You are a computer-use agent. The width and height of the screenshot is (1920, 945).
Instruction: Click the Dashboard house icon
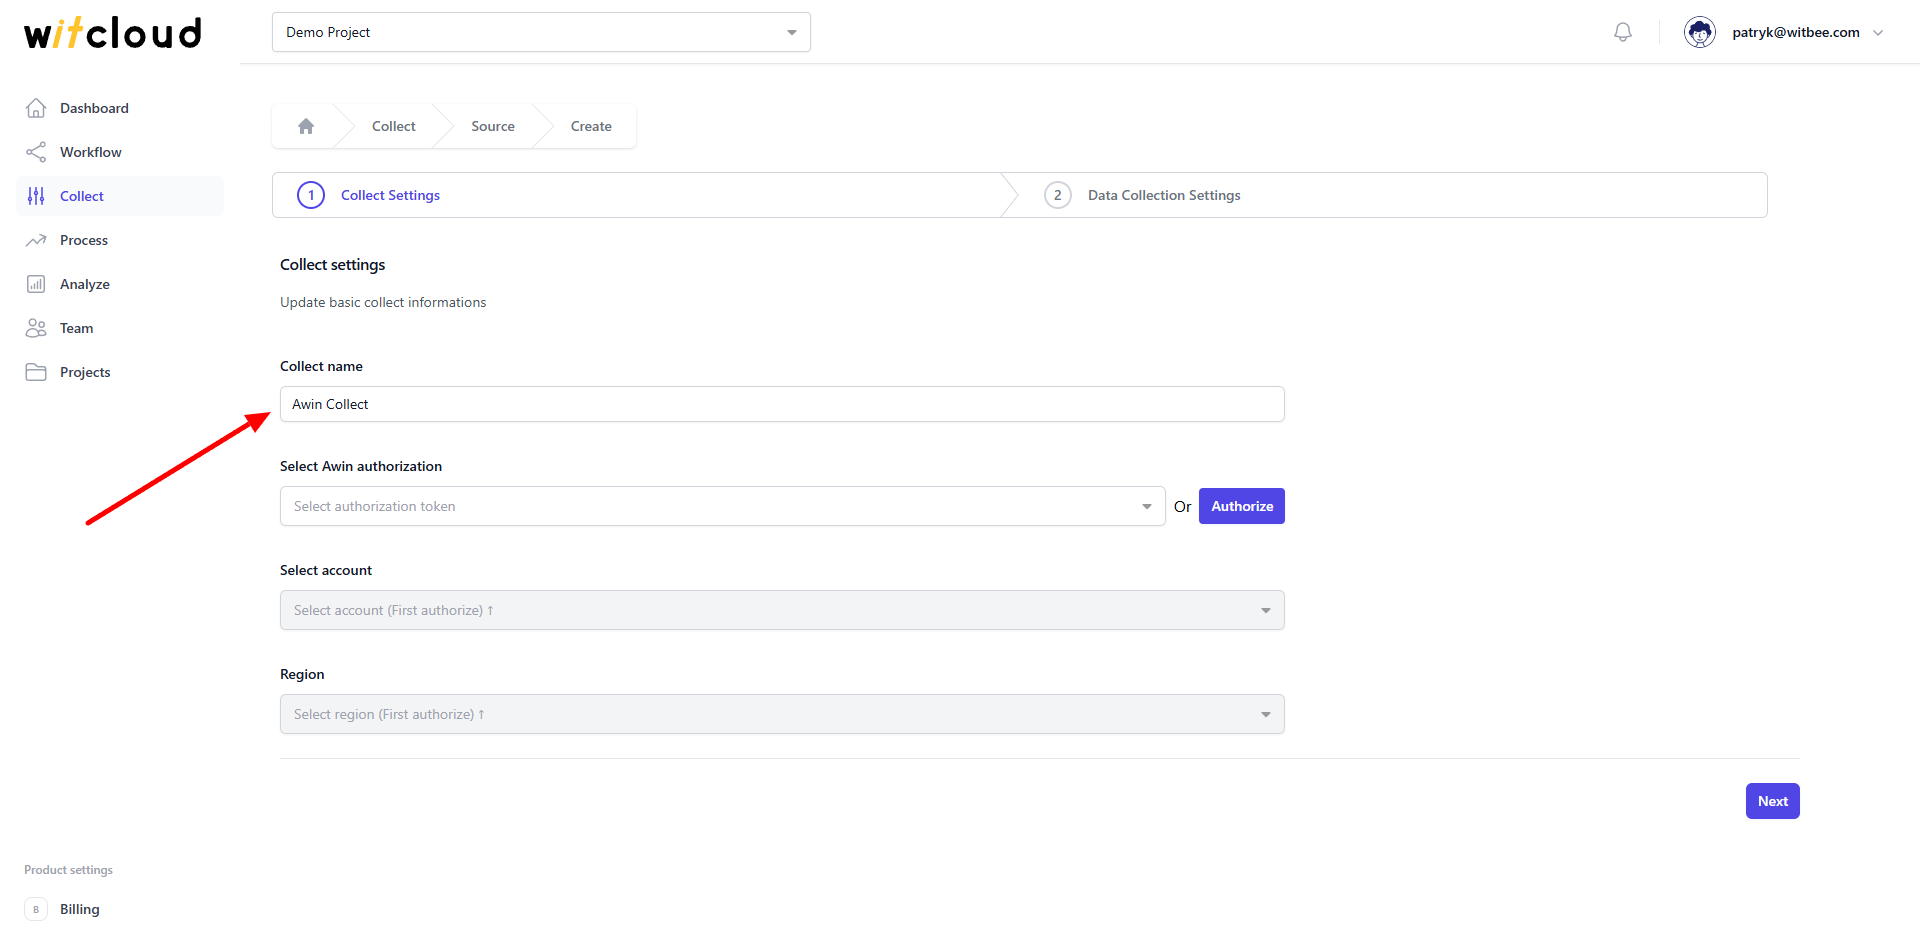point(36,108)
